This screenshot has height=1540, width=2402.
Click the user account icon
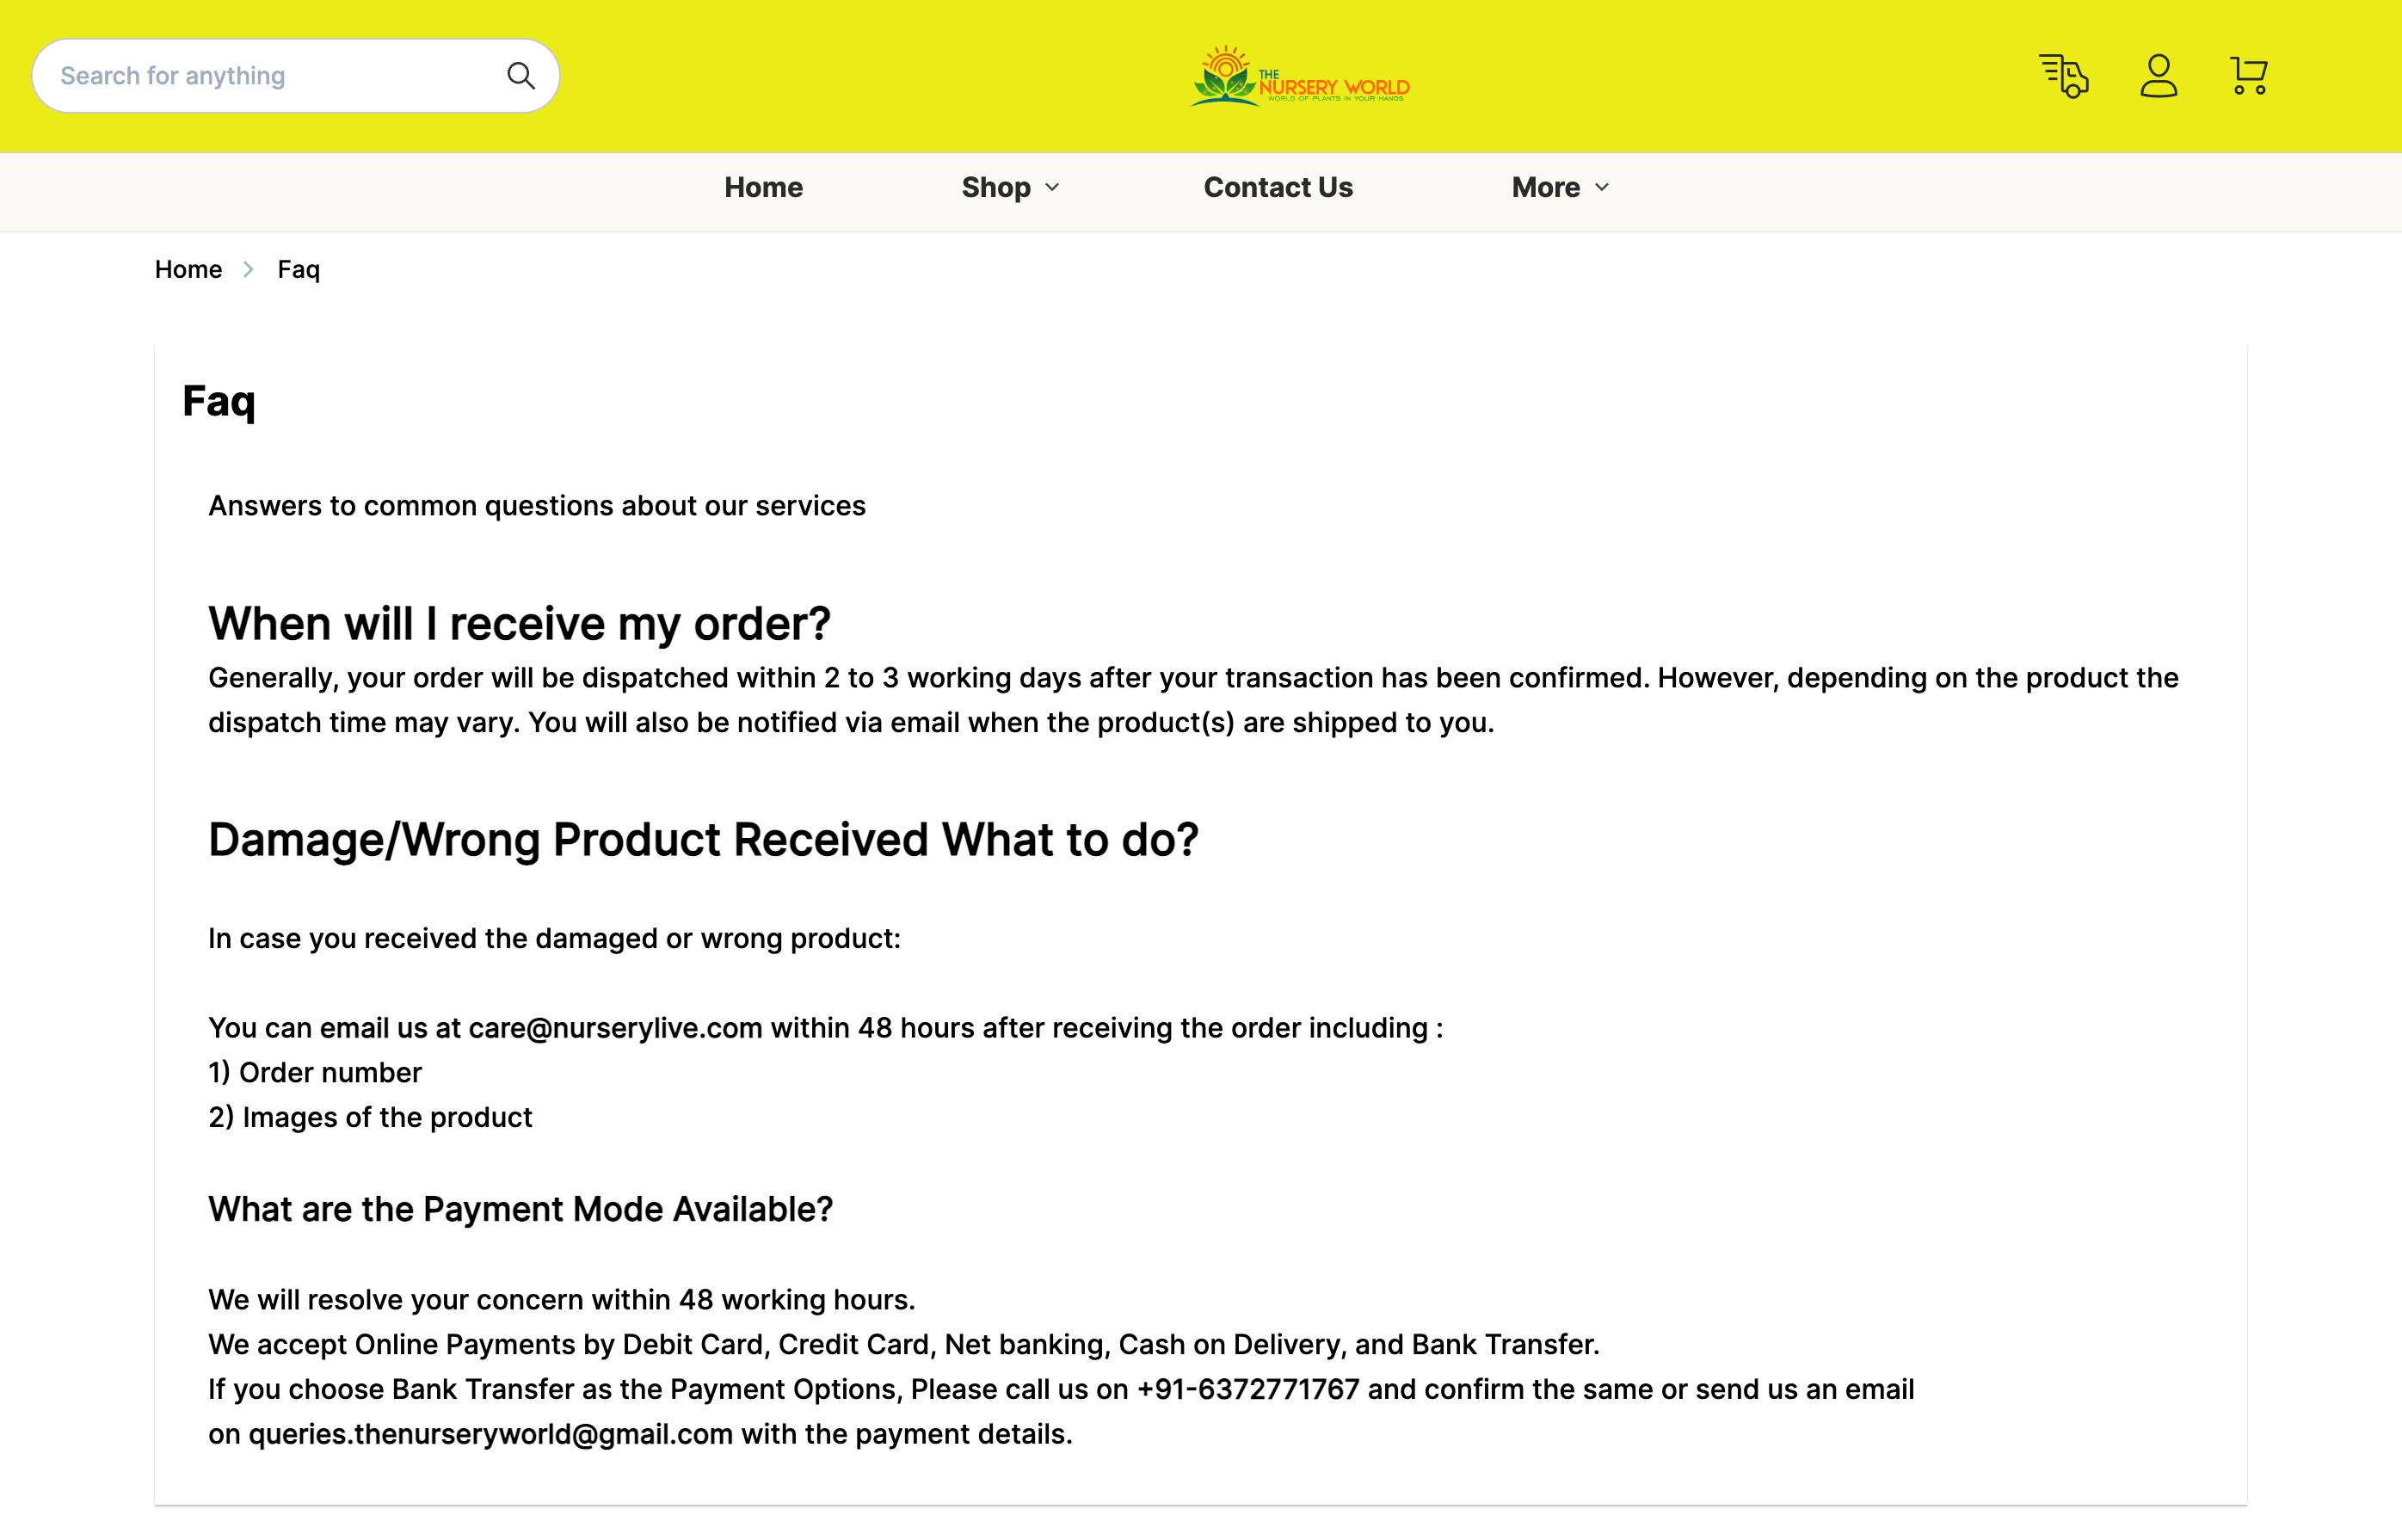click(x=2157, y=75)
